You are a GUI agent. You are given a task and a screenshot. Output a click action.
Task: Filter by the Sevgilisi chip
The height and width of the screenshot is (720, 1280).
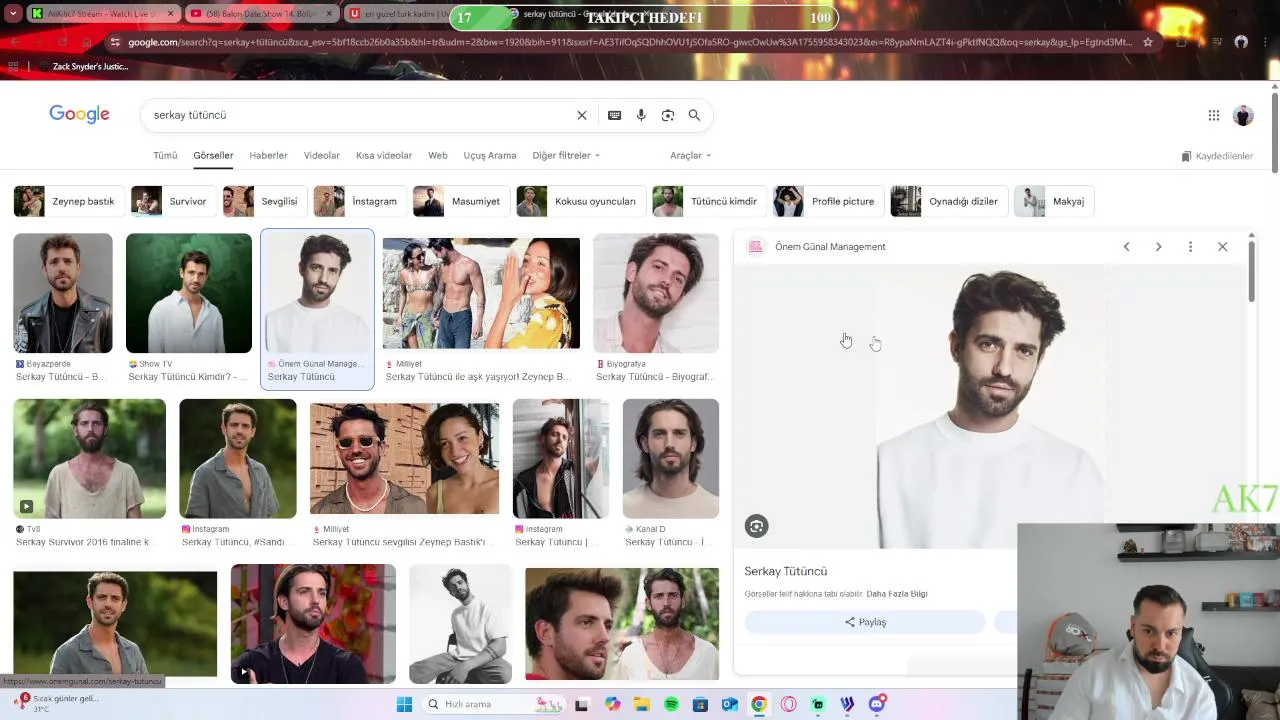coord(264,201)
